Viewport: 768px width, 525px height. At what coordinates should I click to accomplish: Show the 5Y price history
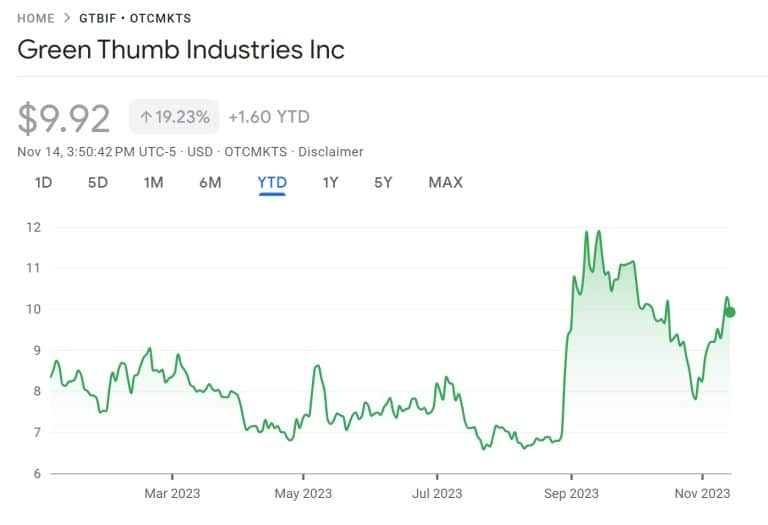point(383,183)
